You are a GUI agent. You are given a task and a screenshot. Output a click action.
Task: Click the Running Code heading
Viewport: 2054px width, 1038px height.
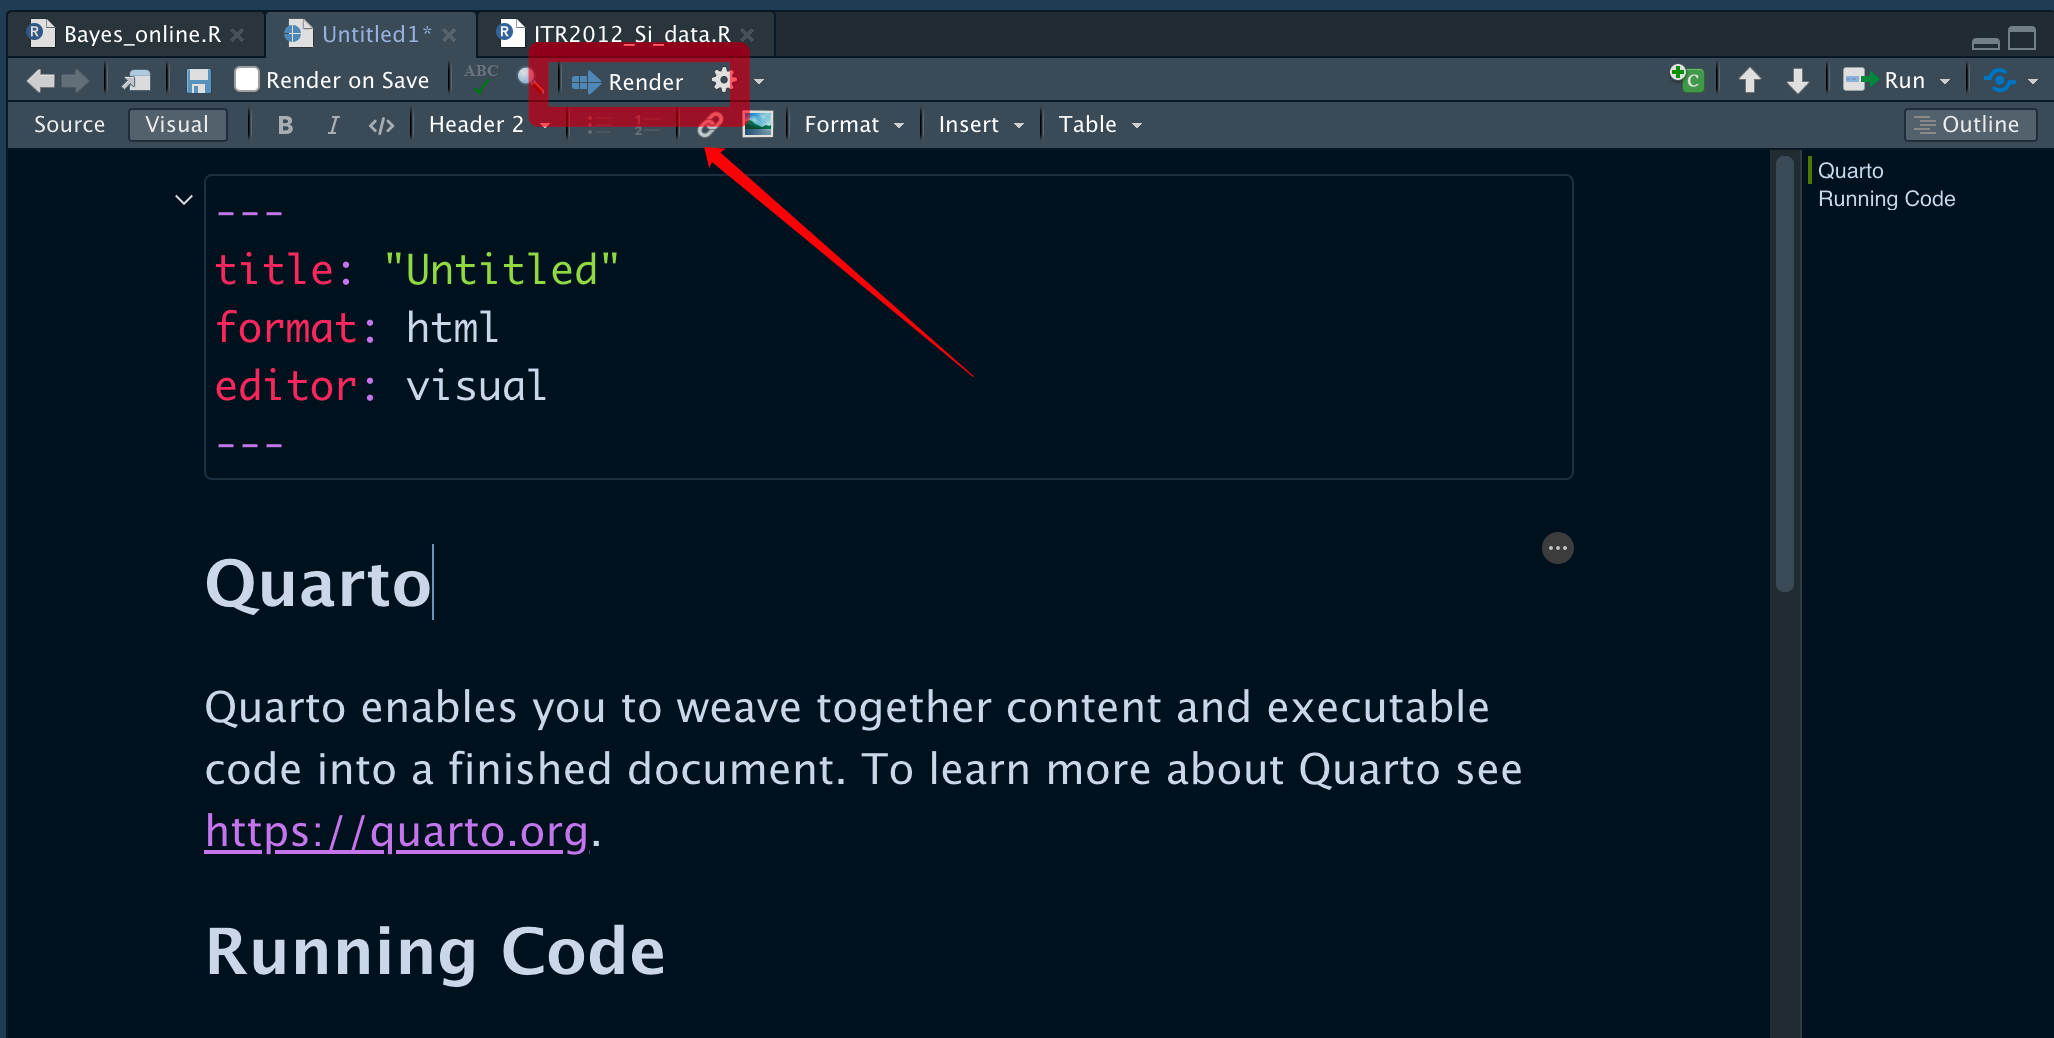coord(435,951)
